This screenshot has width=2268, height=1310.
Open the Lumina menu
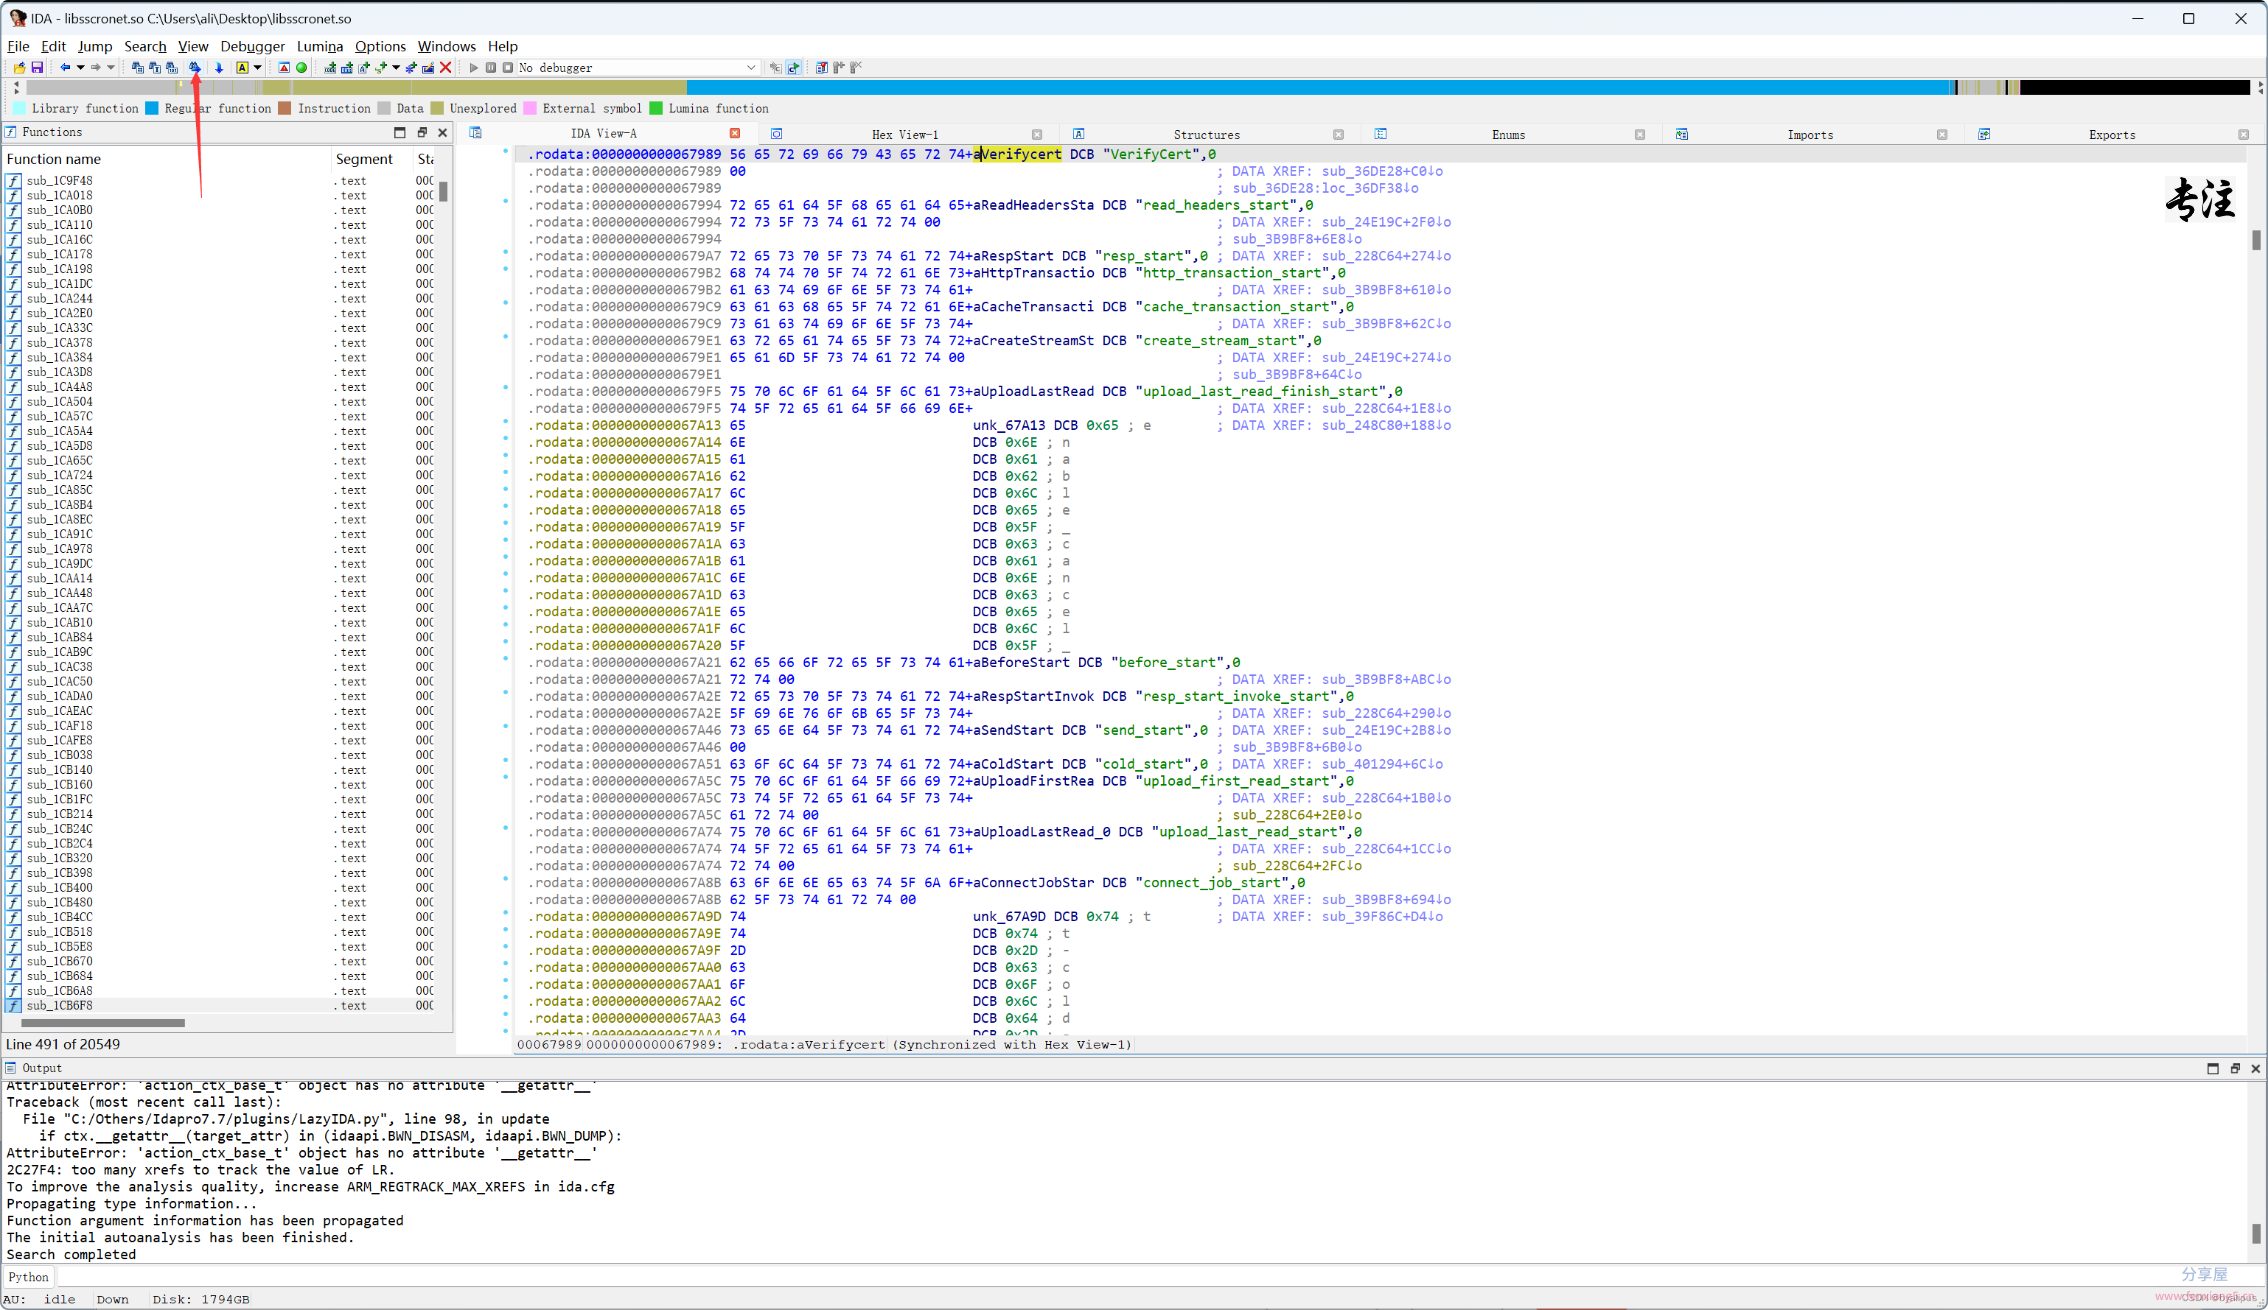pyautogui.click(x=320, y=46)
